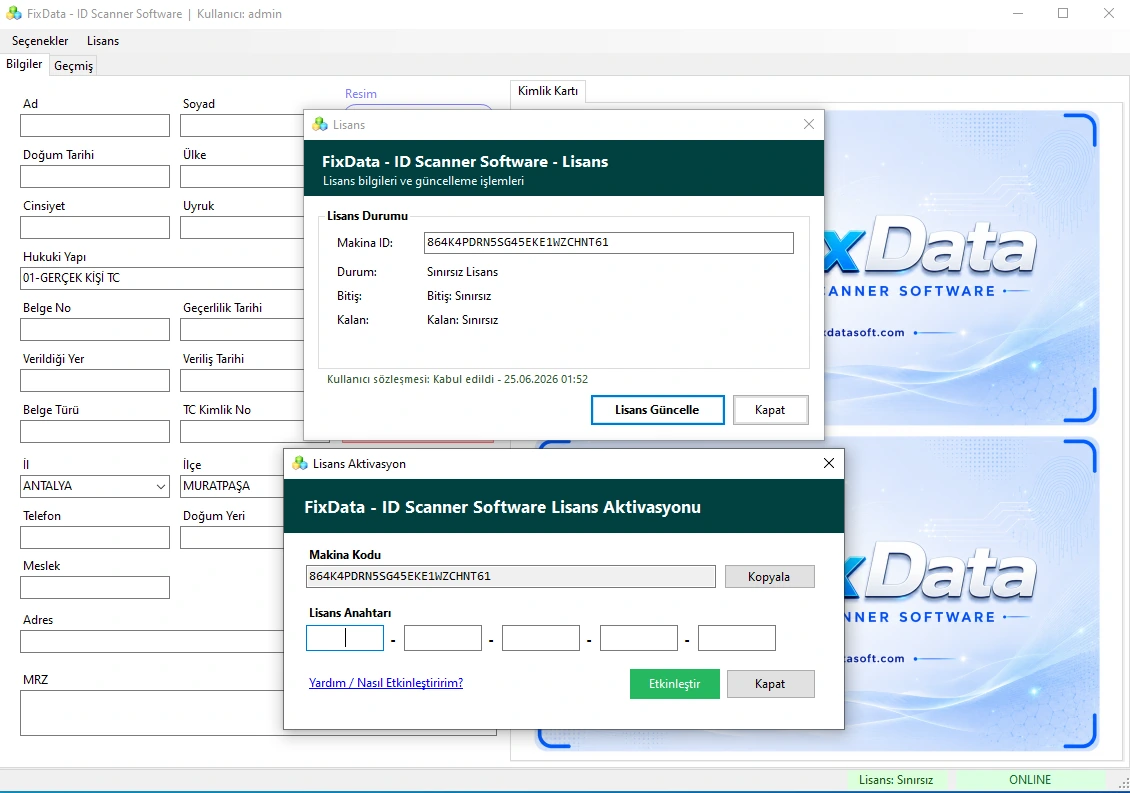Viewport: 1130px width, 793px height.
Task: Click the Lisans: Sınırsız status entry
Action: (896, 780)
